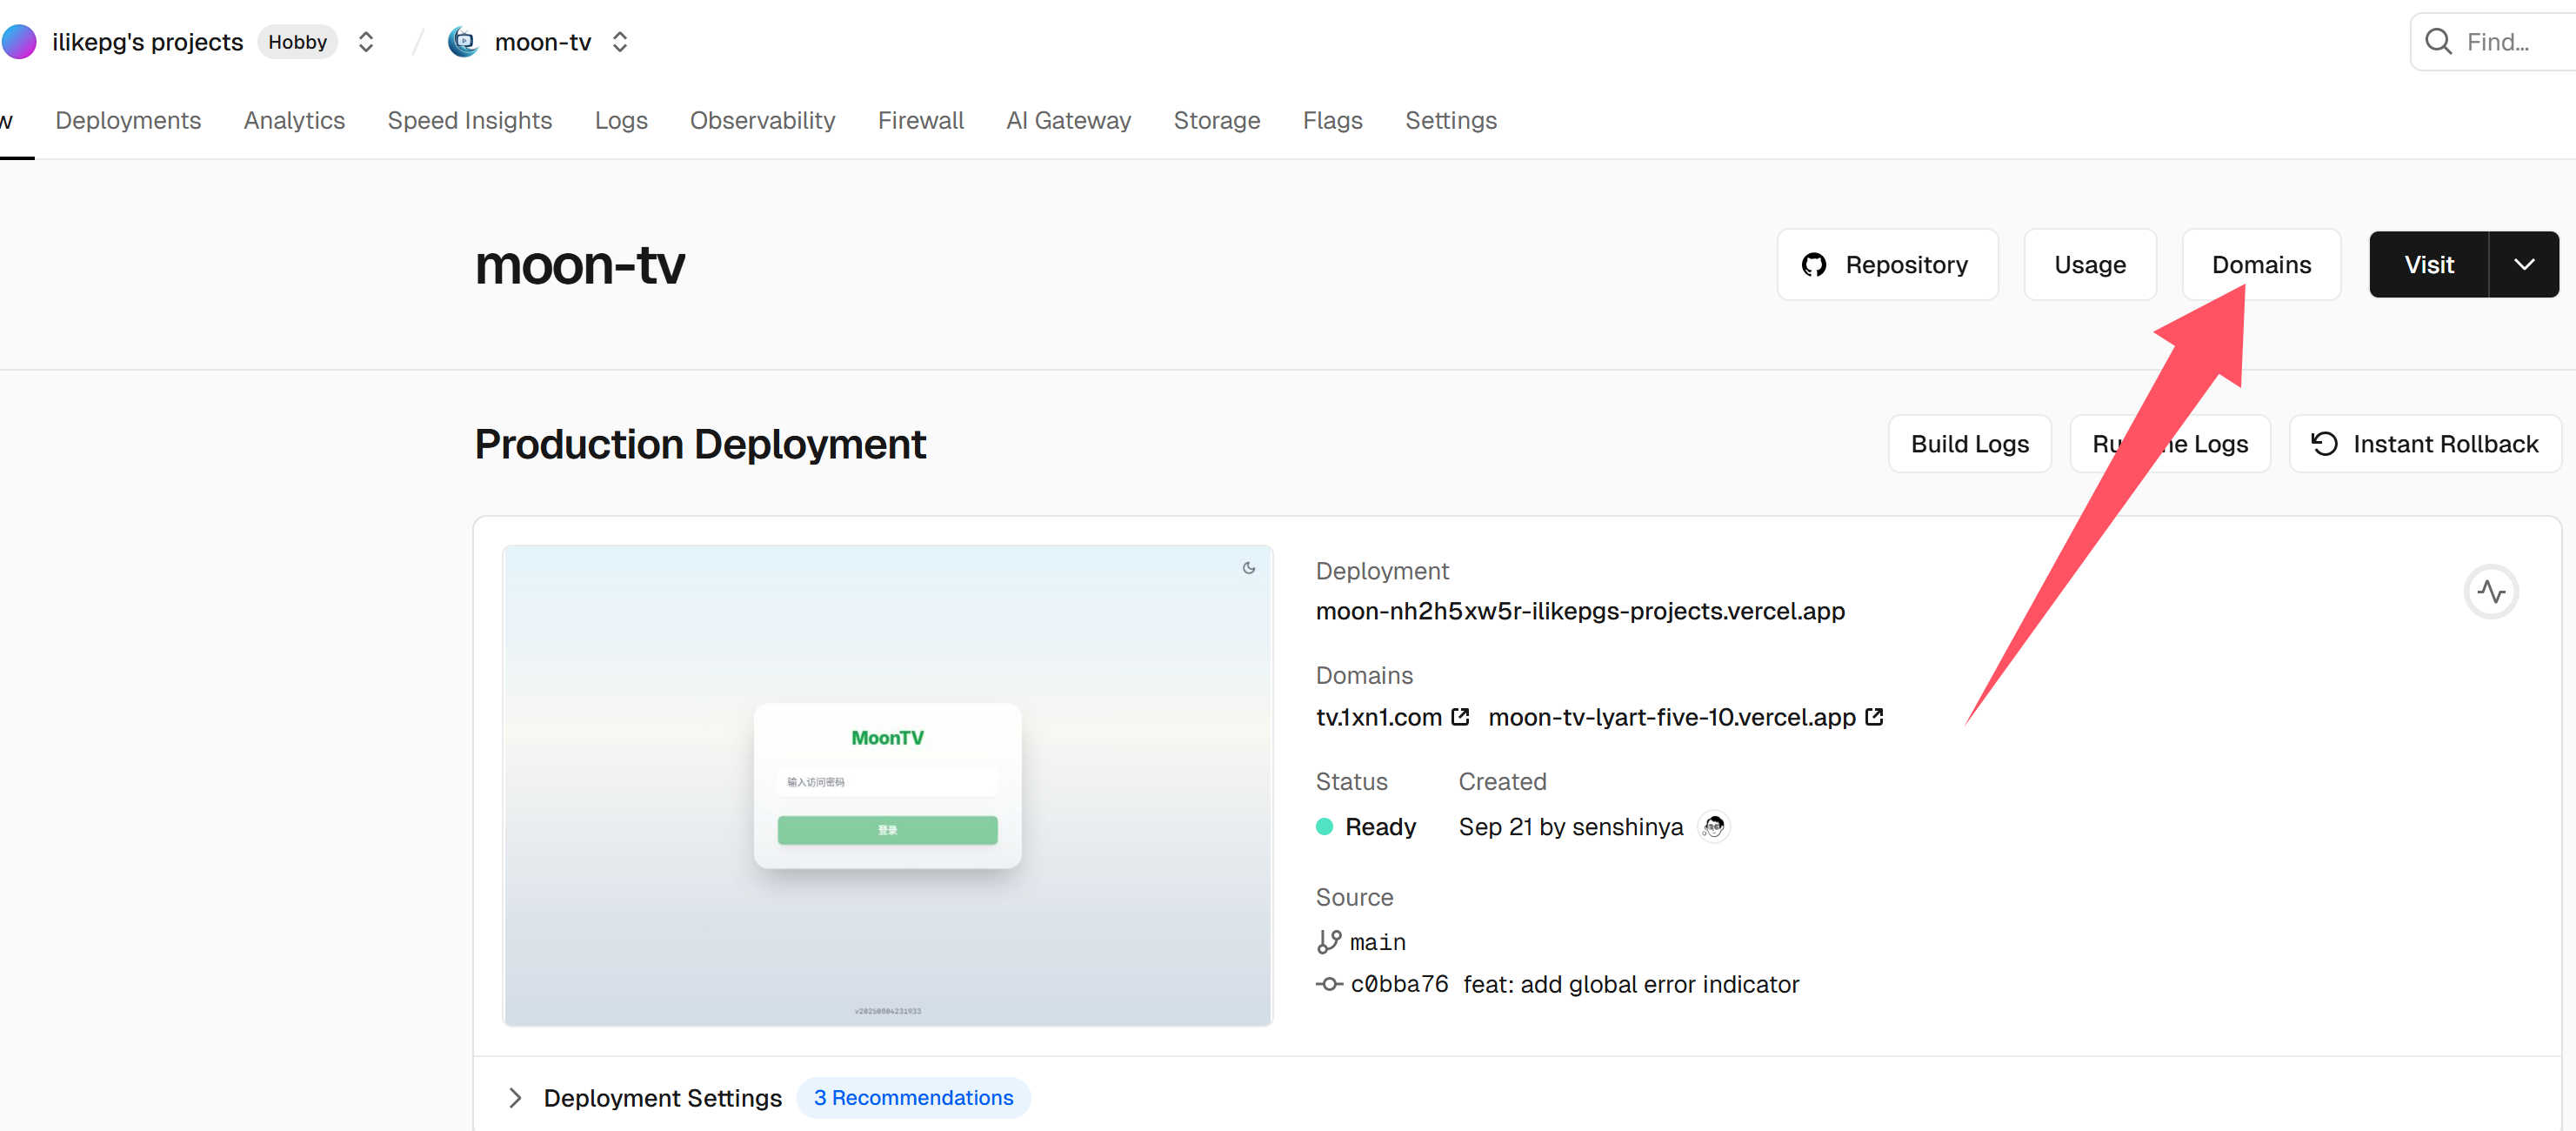Screen dimensions: 2576x1131
Task: Open the GitHub Repository button
Action: tap(1886, 265)
